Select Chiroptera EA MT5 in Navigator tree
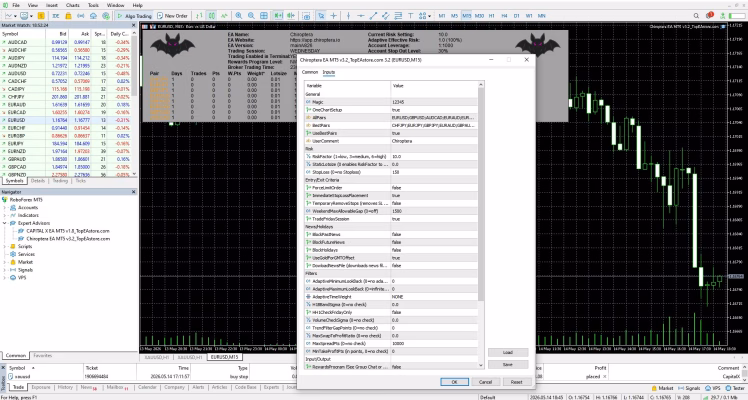The image size is (748, 400). click(68, 239)
